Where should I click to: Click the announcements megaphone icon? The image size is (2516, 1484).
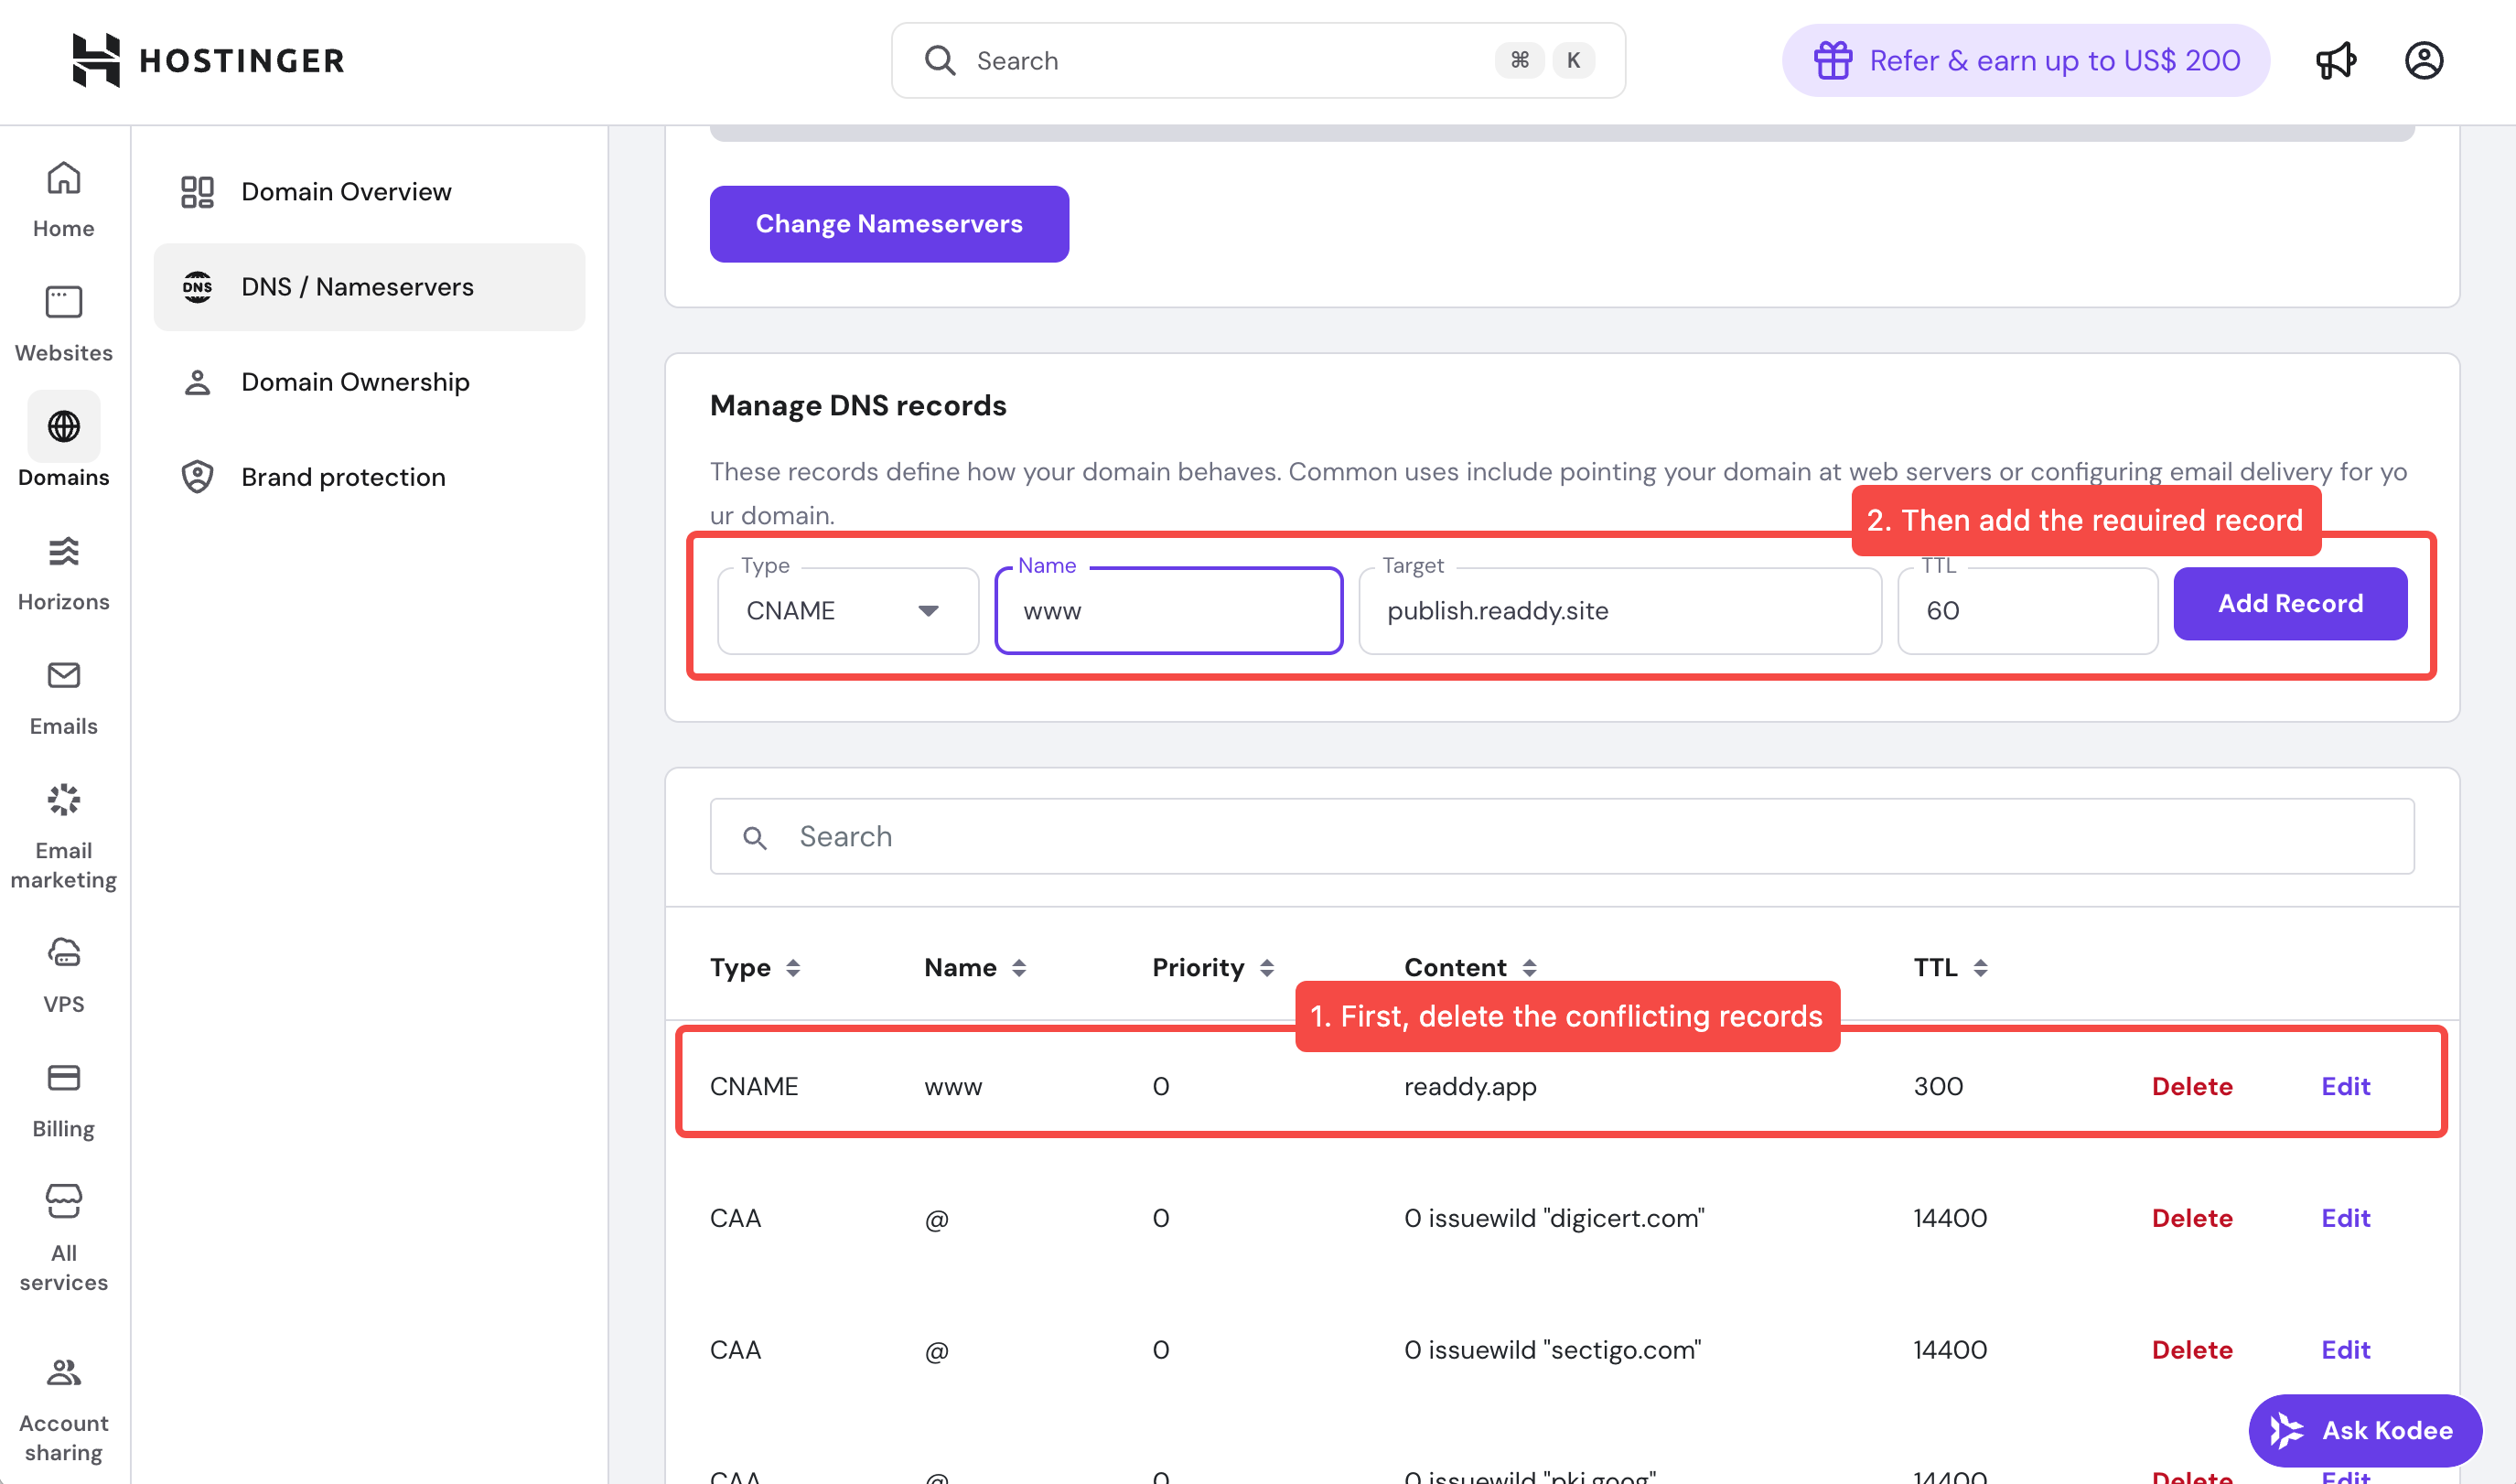2335,61
